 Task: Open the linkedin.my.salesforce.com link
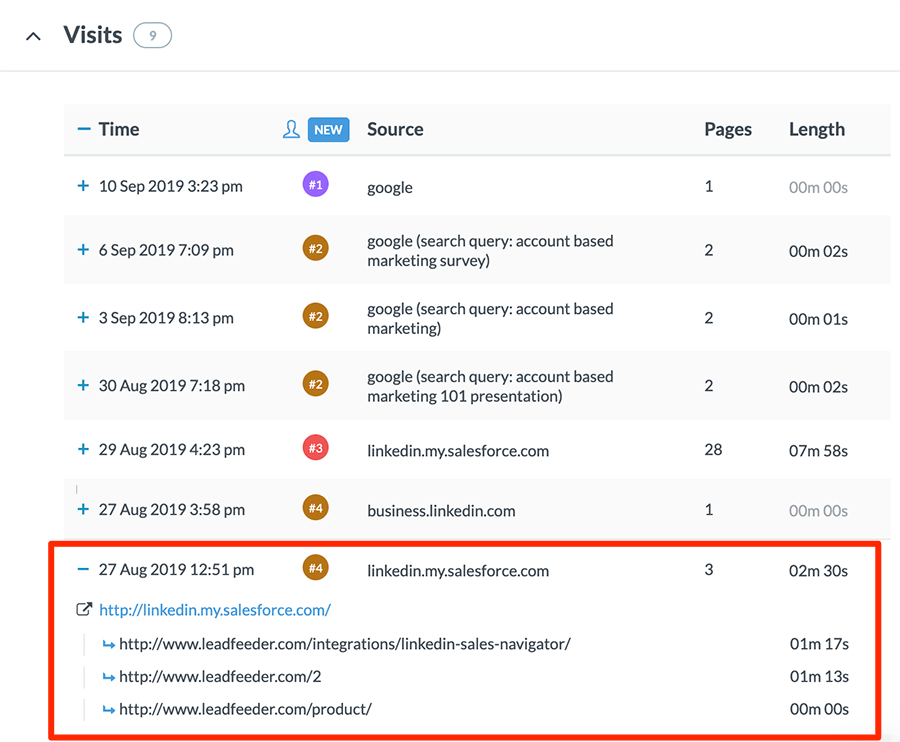tap(215, 609)
